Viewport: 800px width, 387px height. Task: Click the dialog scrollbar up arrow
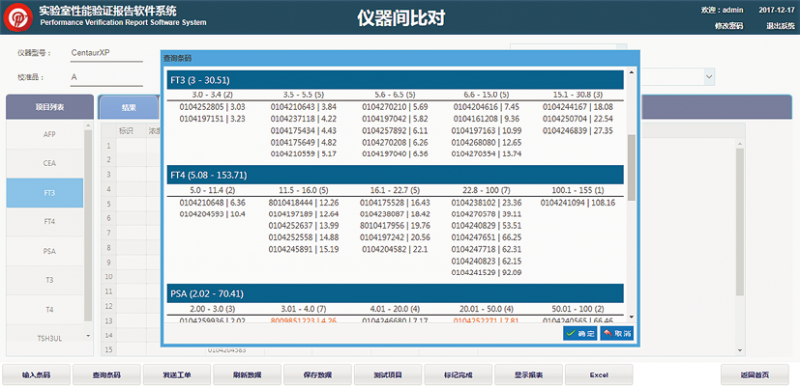(631, 73)
